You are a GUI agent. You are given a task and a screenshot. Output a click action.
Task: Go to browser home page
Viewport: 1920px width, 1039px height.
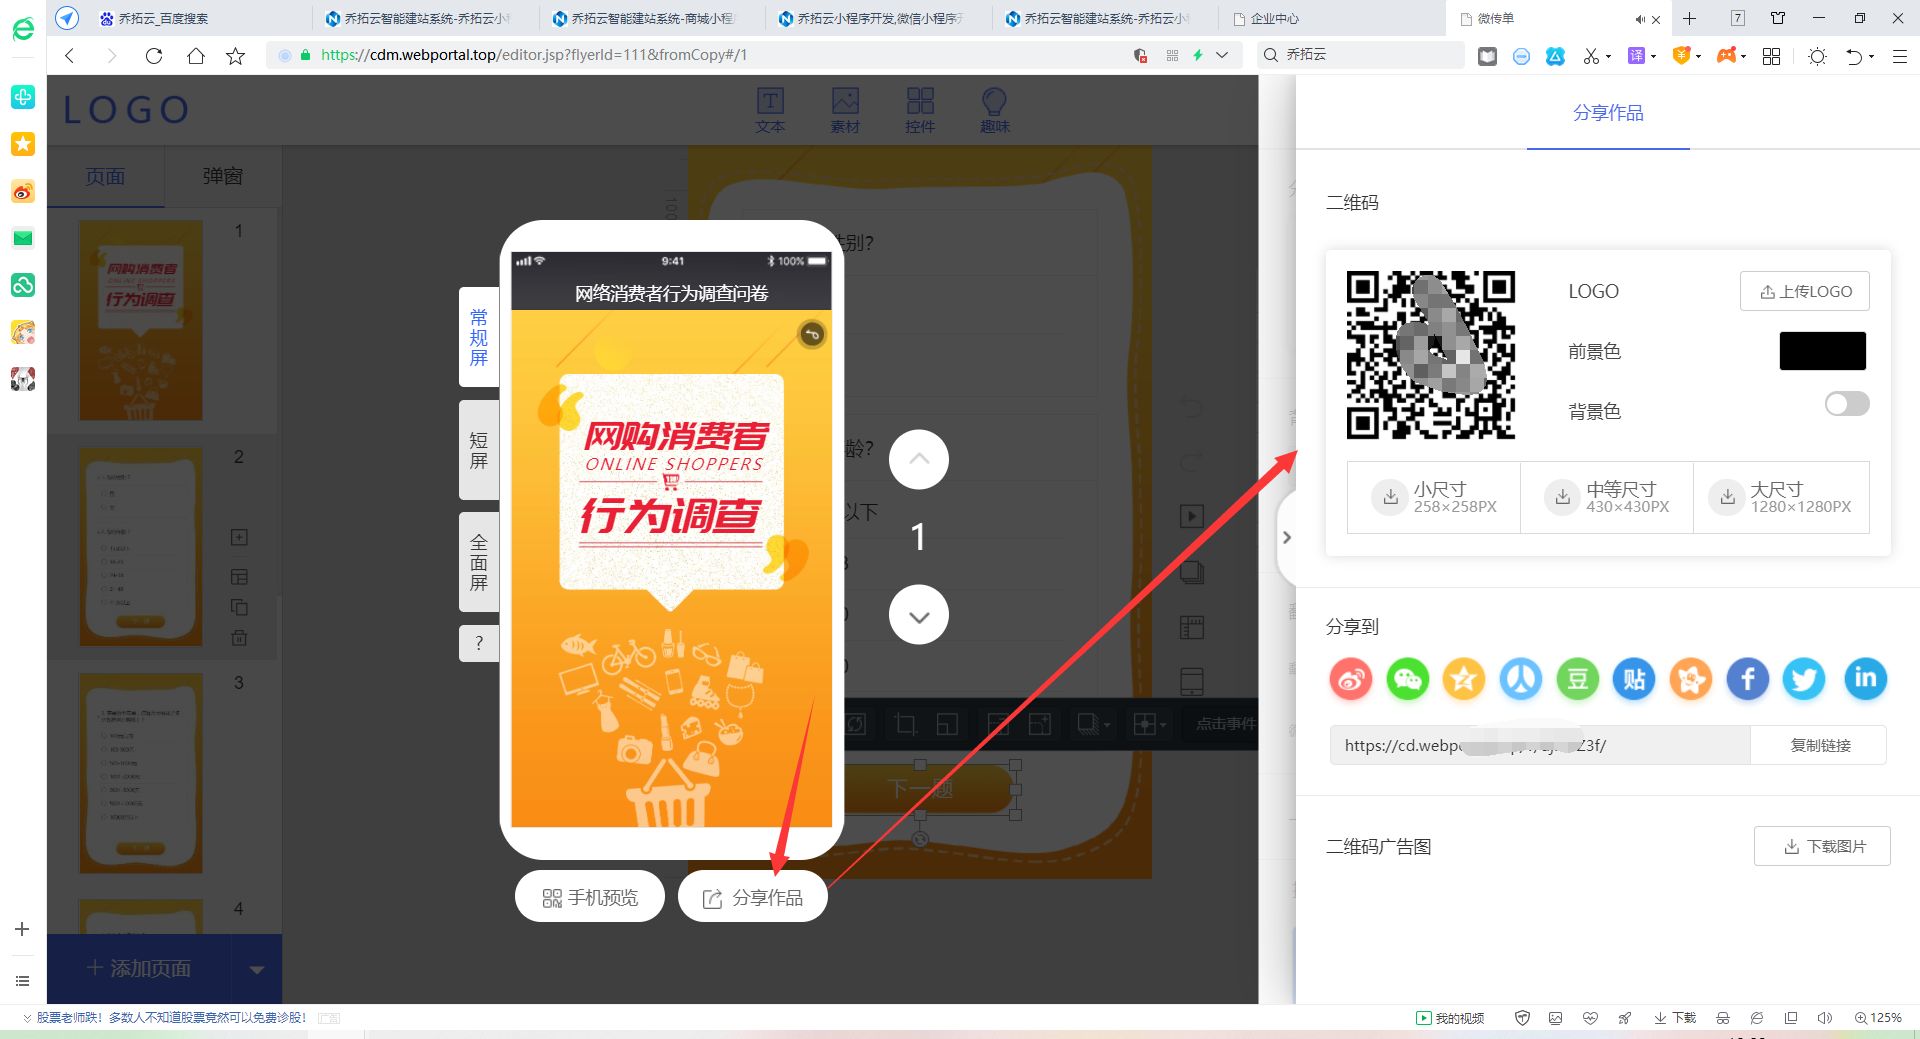point(196,56)
